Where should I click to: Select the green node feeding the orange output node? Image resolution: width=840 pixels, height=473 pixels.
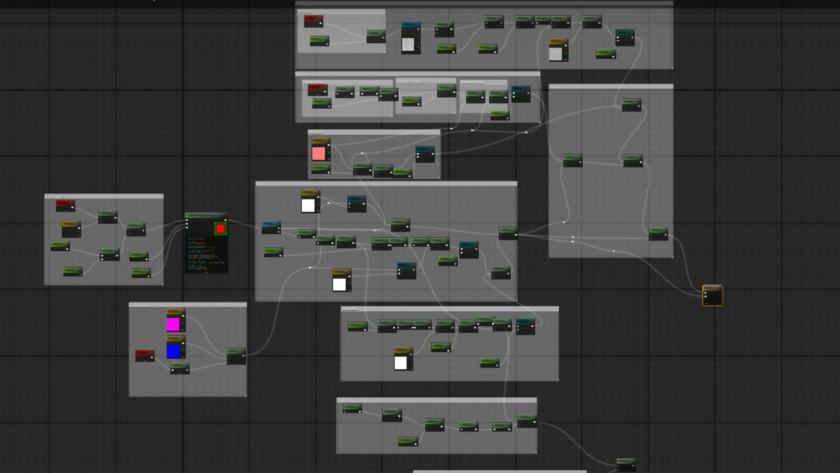657,234
